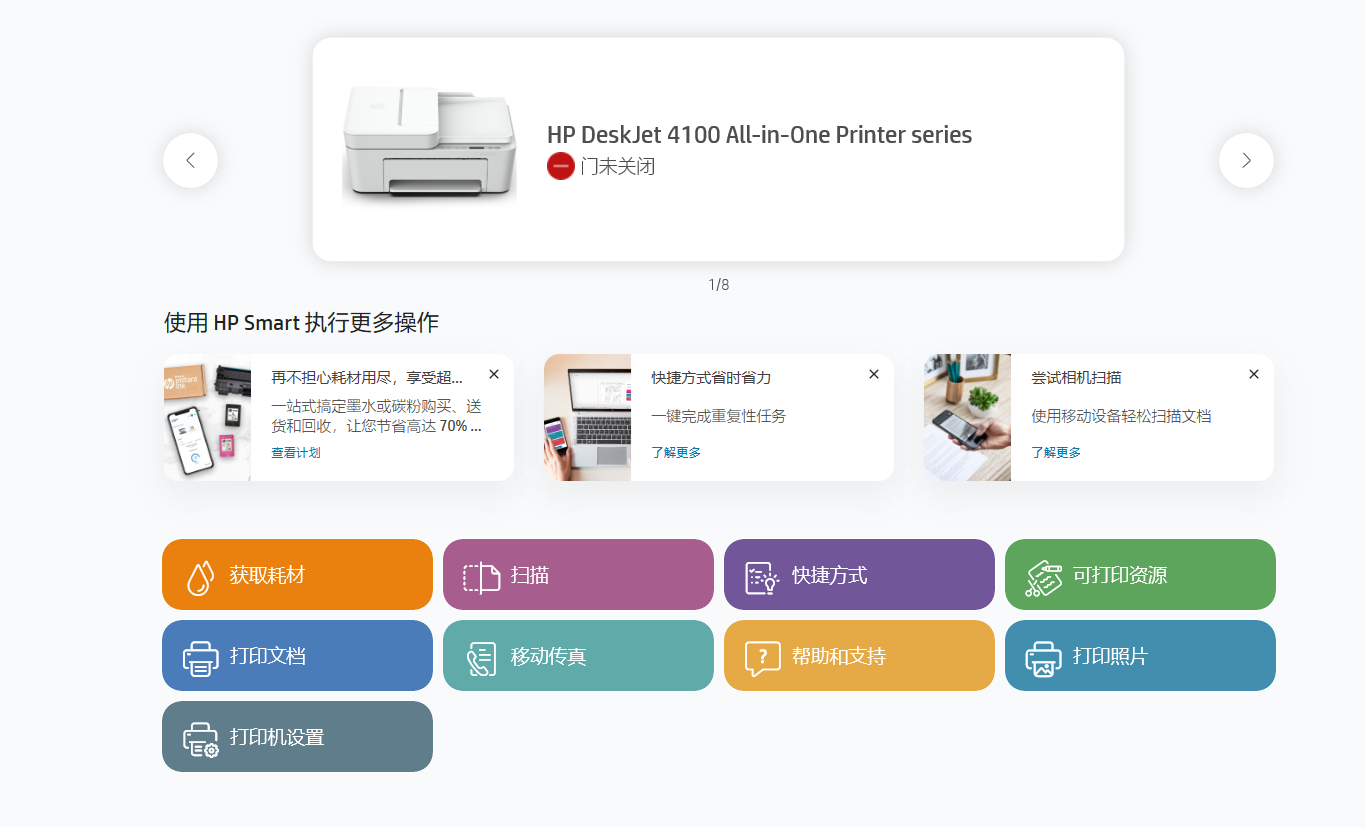Open the printer gear icon on 打印机设置
1366x827 pixels.
pyautogui.click(x=200, y=739)
